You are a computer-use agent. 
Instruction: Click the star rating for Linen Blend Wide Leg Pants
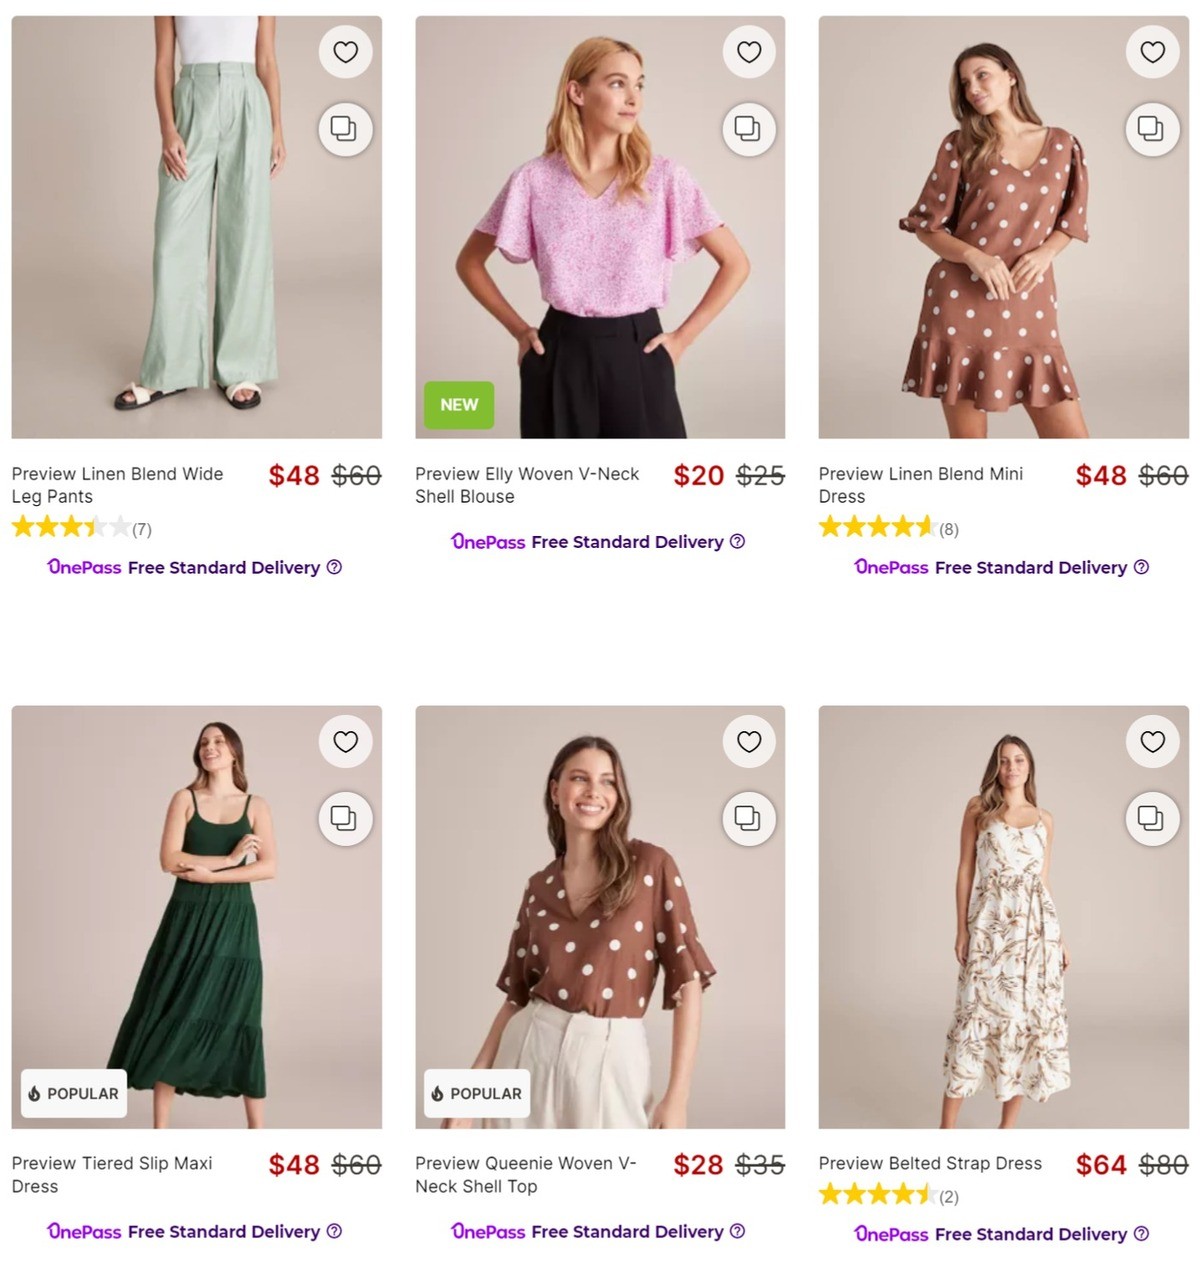[70, 526]
